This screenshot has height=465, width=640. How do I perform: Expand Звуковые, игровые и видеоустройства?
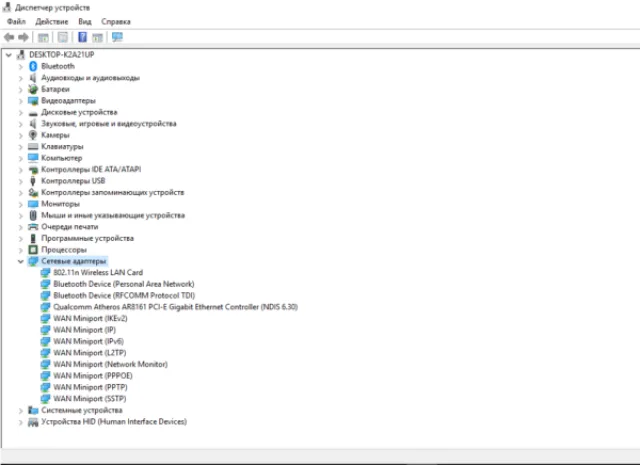click(20, 123)
